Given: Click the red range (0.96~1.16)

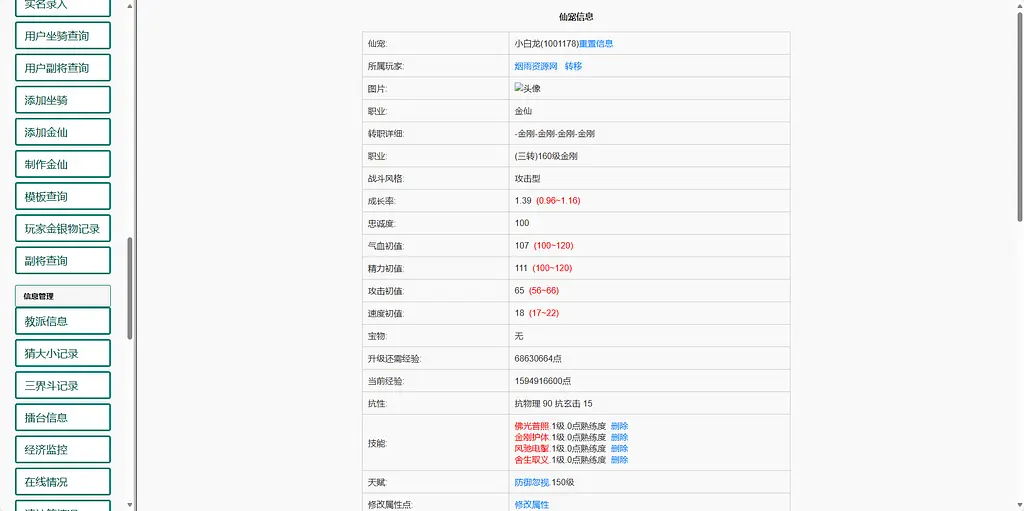Looking at the screenshot, I should (x=558, y=201).
